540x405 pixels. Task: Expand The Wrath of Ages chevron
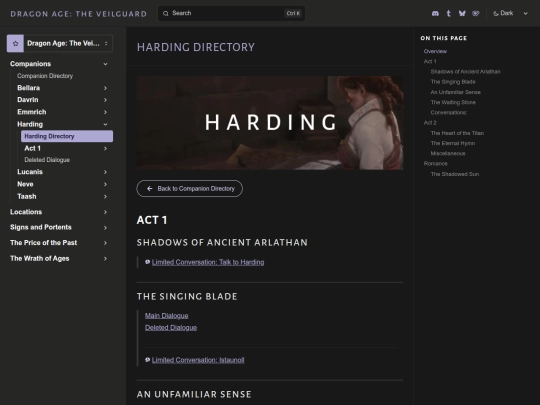[x=105, y=259]
